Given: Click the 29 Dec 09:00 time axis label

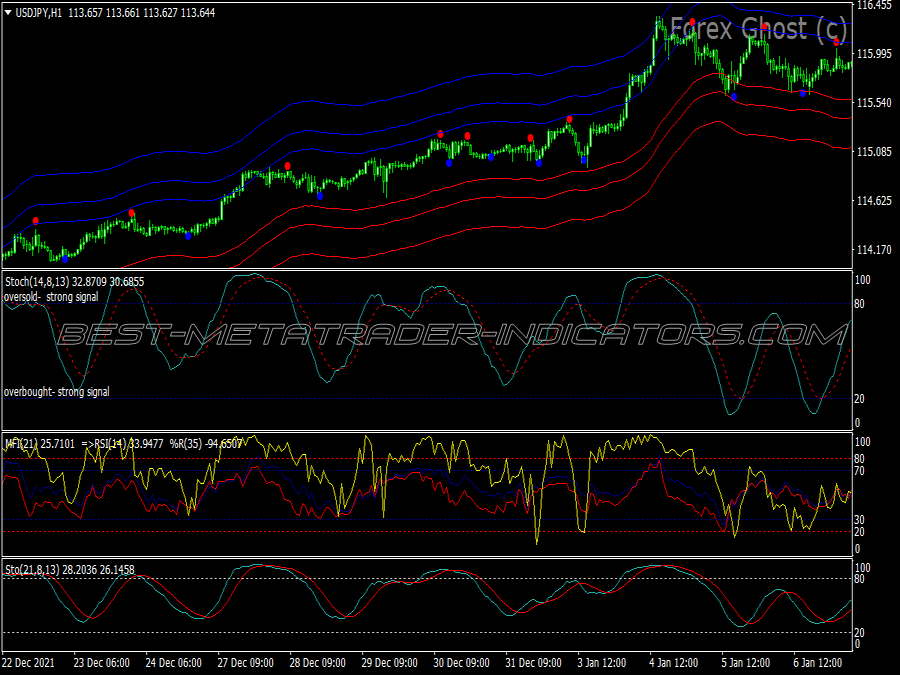Looking at the screenshot, I should tap(389, 663).
